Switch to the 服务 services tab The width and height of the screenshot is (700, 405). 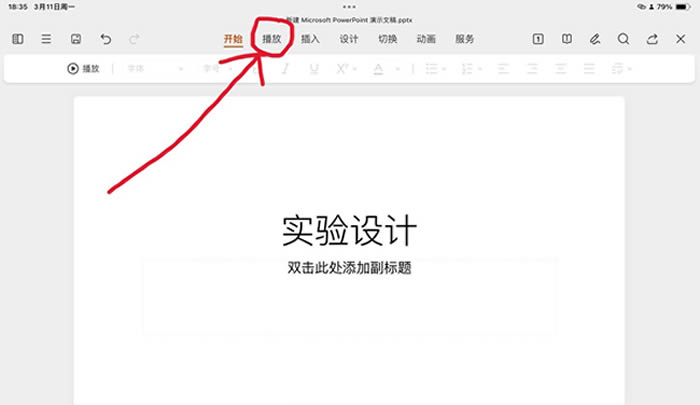[x=464, y=39]
